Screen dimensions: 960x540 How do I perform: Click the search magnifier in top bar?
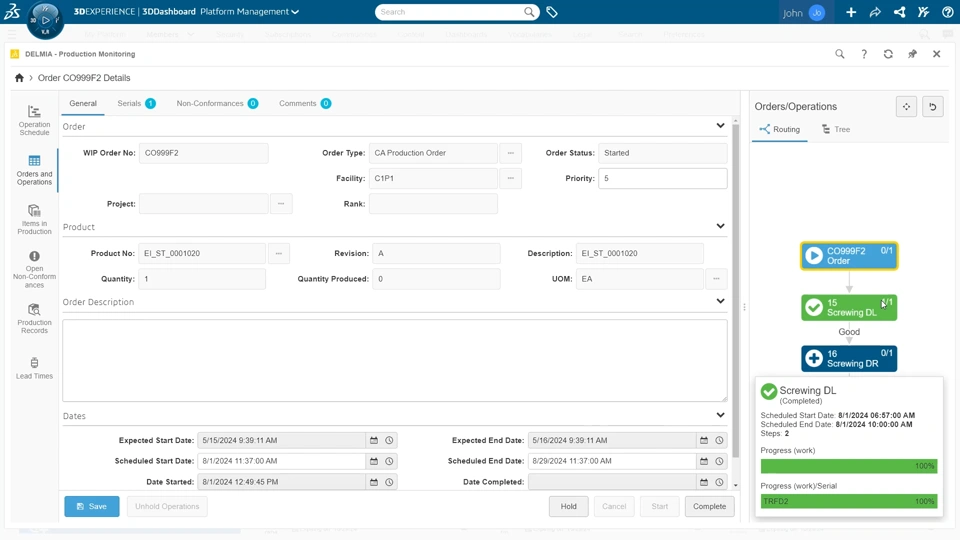[x=529, y=12]
